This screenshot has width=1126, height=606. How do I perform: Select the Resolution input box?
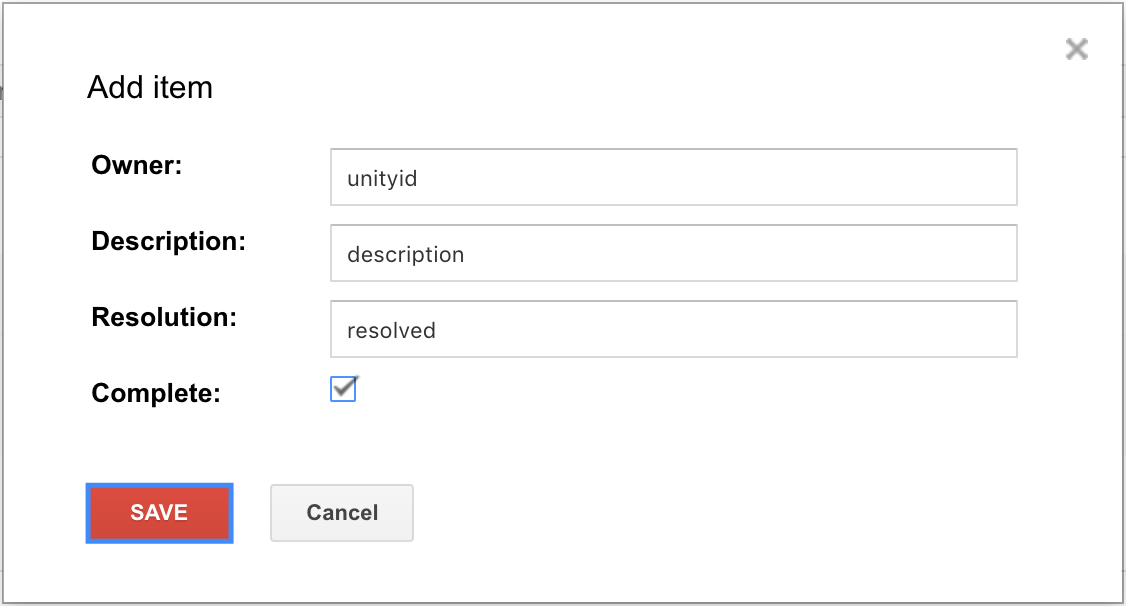[674, 329]
